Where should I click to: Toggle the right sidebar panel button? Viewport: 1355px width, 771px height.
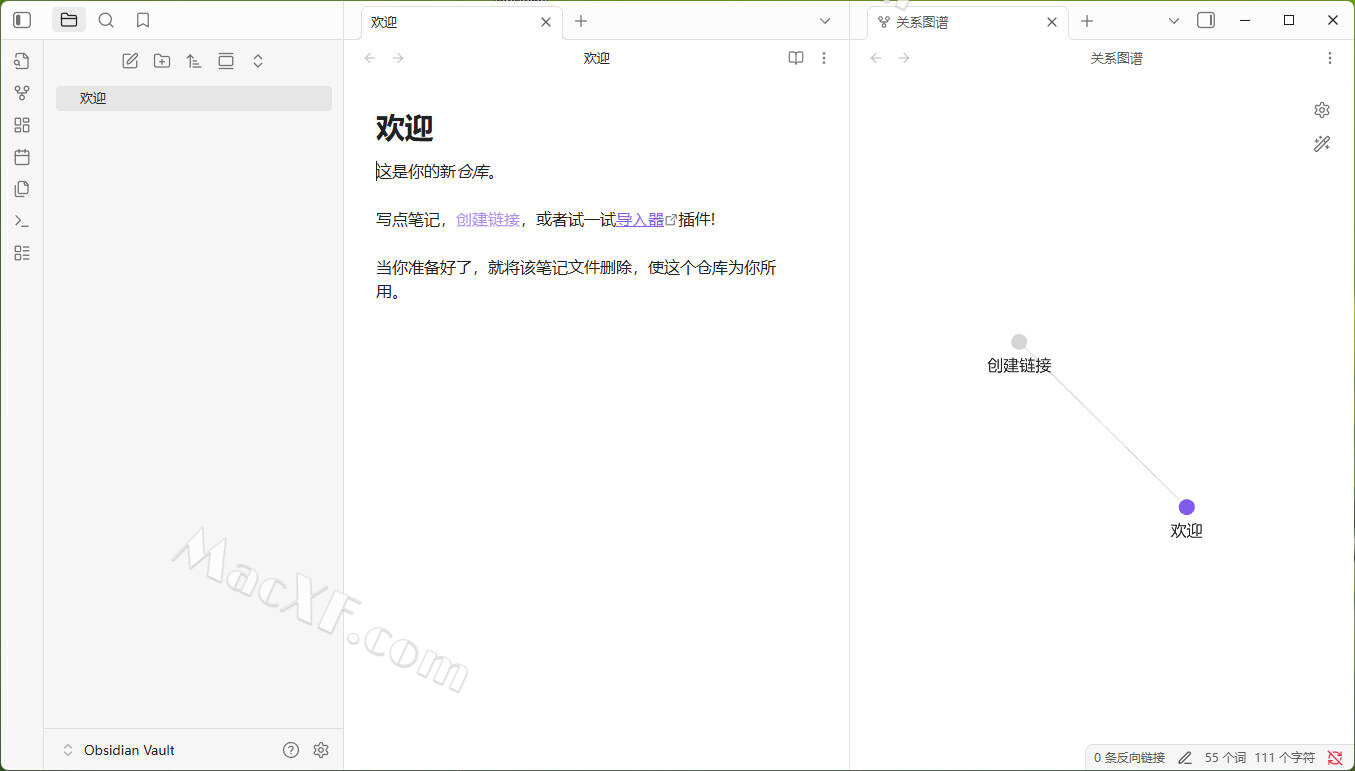tap(1206, 20)
